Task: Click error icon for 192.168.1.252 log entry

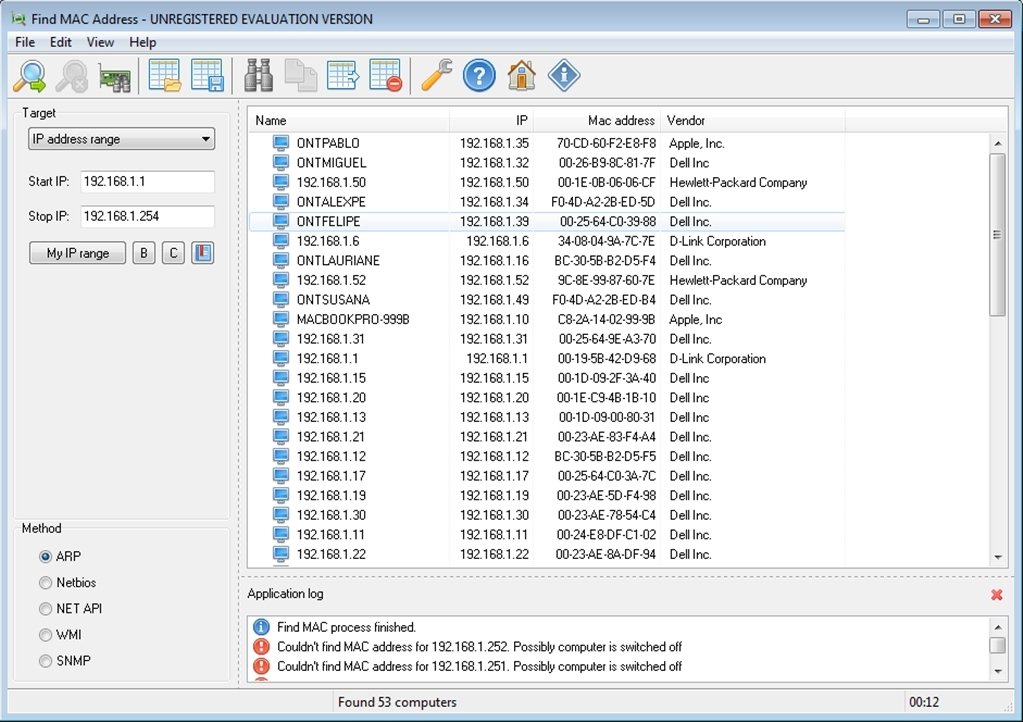Action: click(261, 646)
